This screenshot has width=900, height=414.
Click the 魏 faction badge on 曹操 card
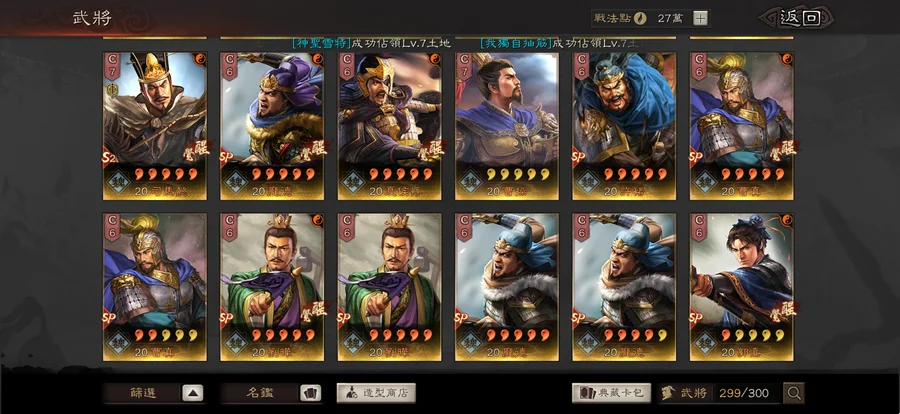471,181
